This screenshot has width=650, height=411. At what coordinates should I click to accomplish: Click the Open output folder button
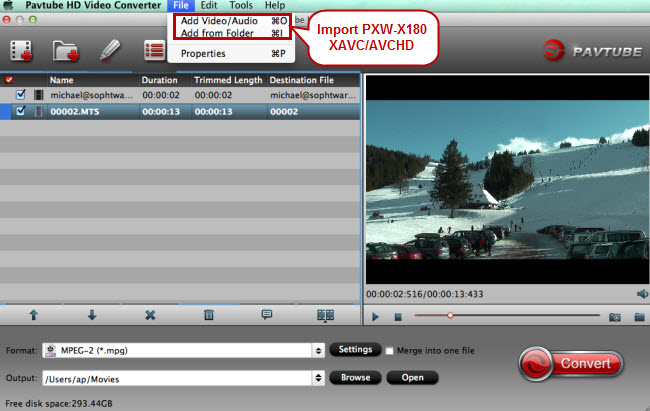point(412,377)
